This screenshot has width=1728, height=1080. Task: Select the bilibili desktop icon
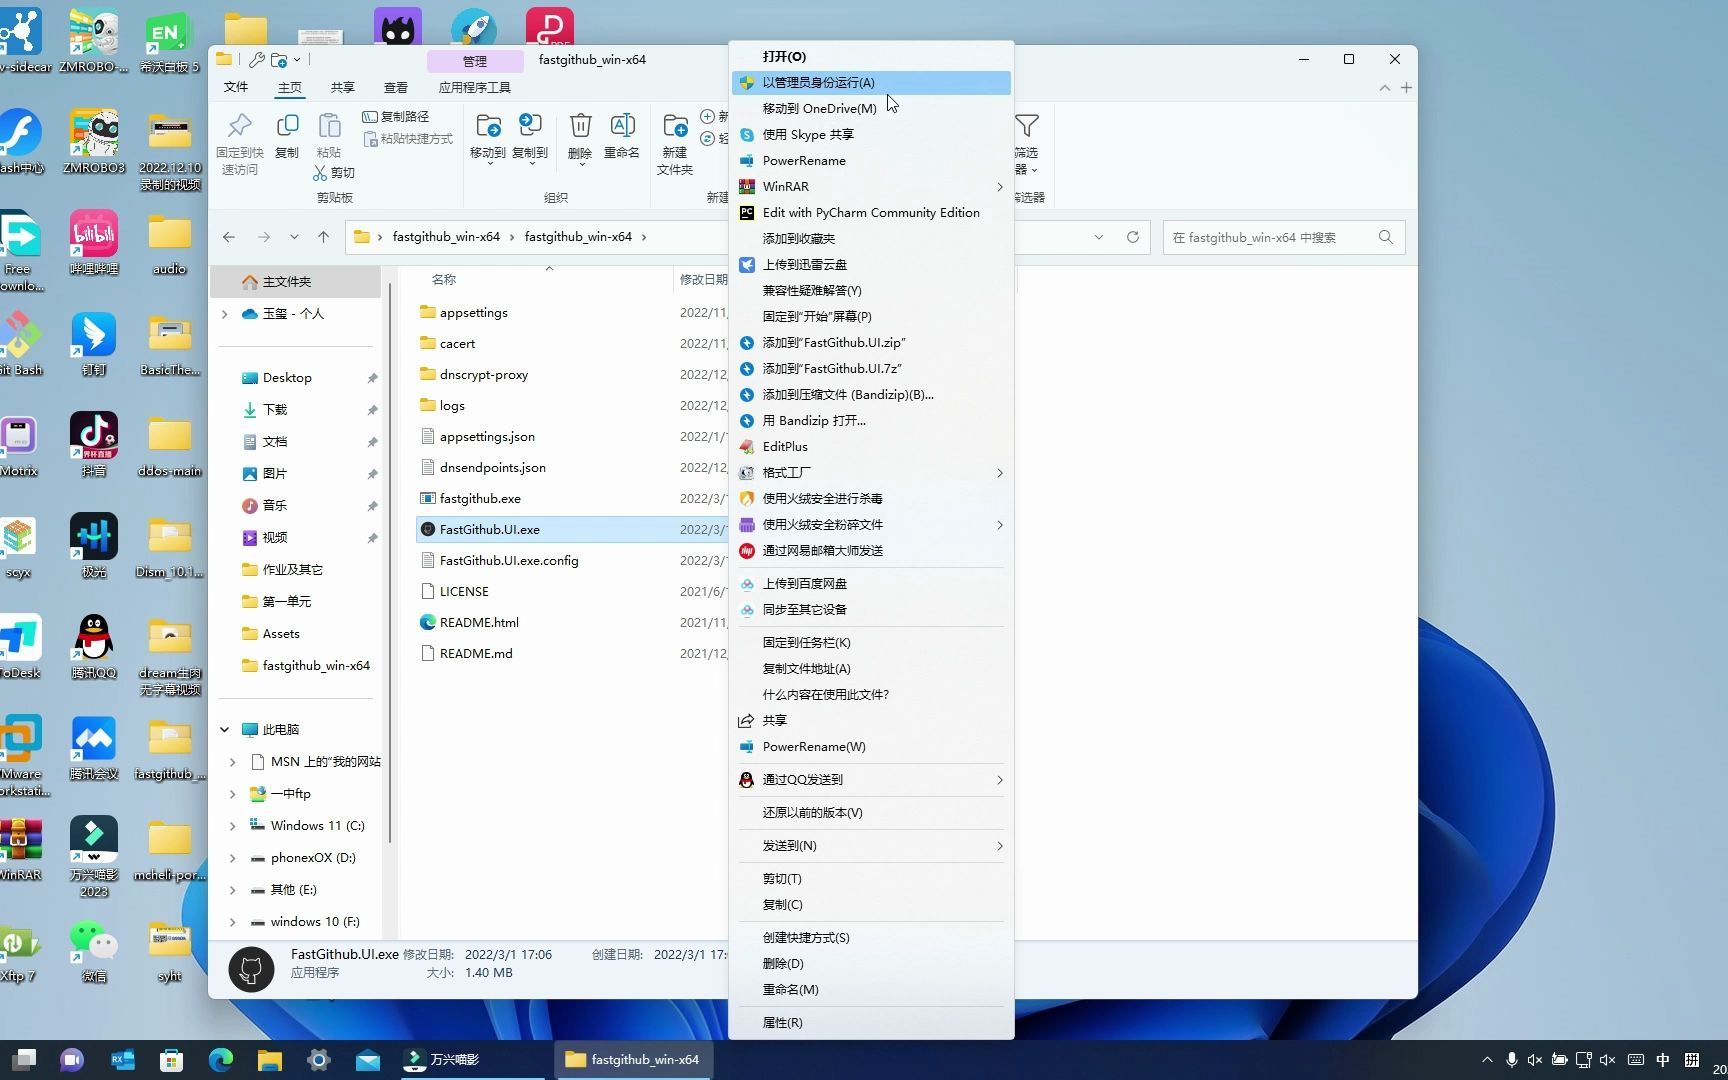[x=94, y=243]
